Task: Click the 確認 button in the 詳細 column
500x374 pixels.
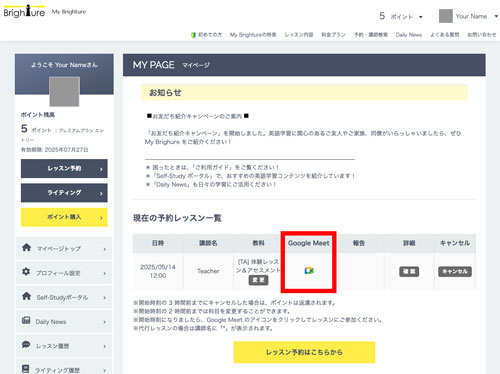Action: point(409,272)
